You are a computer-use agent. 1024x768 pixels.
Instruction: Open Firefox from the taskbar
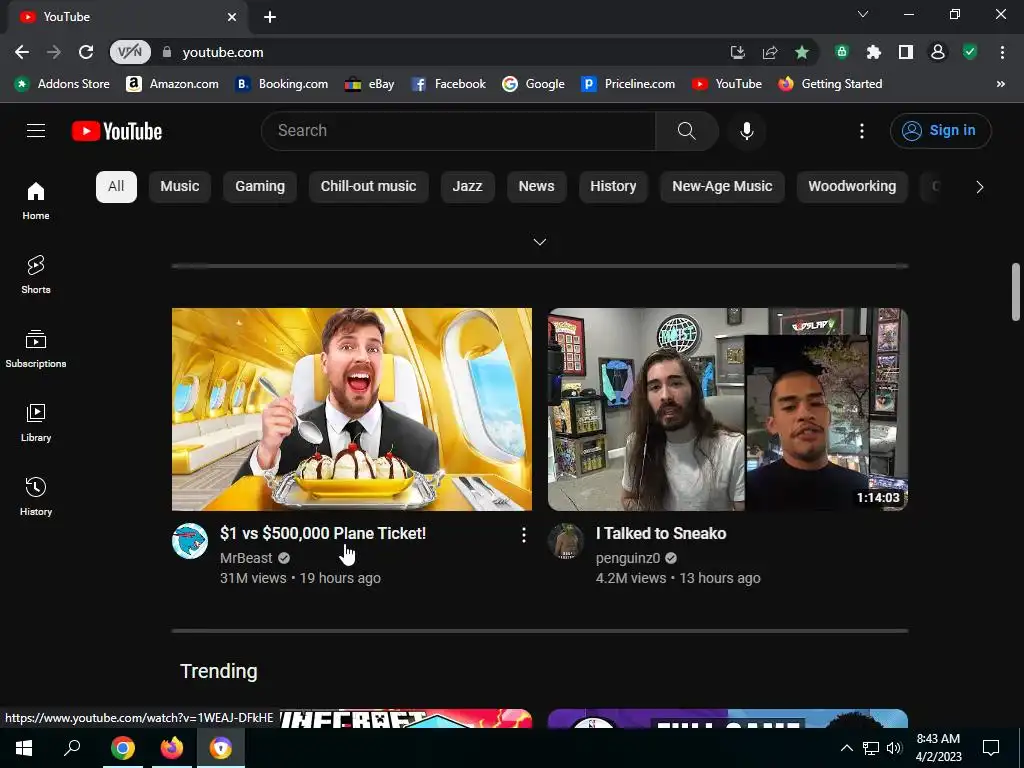tap(172, 748)
